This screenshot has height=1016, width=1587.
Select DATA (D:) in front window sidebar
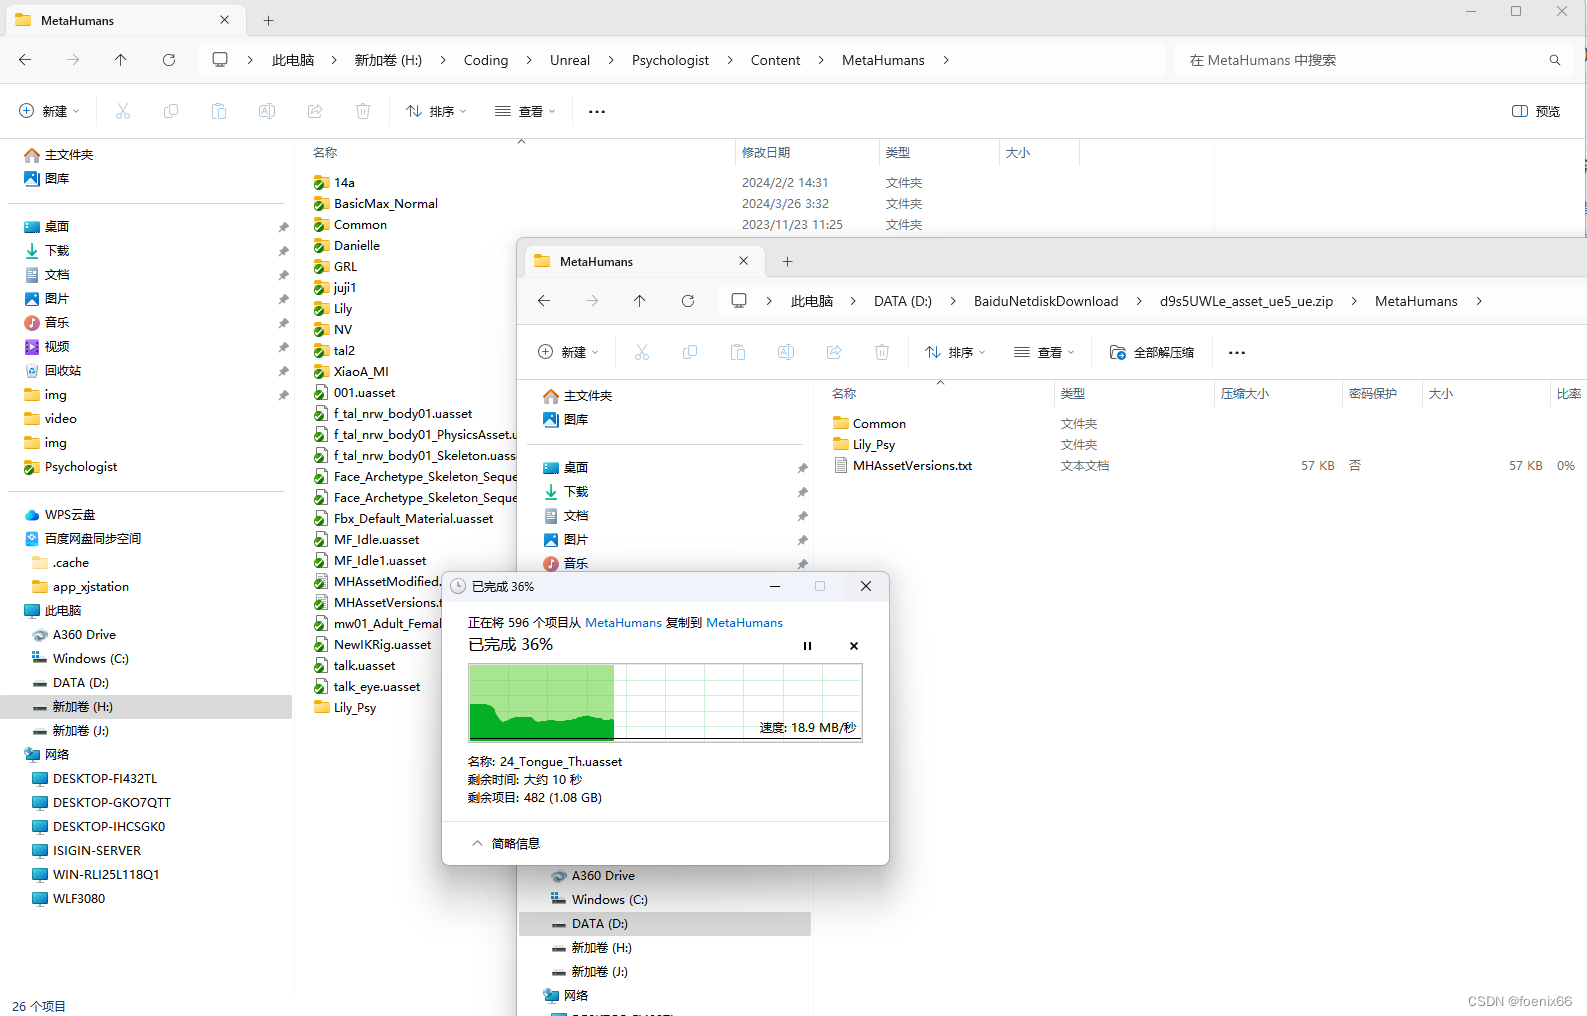click(665, 924)
